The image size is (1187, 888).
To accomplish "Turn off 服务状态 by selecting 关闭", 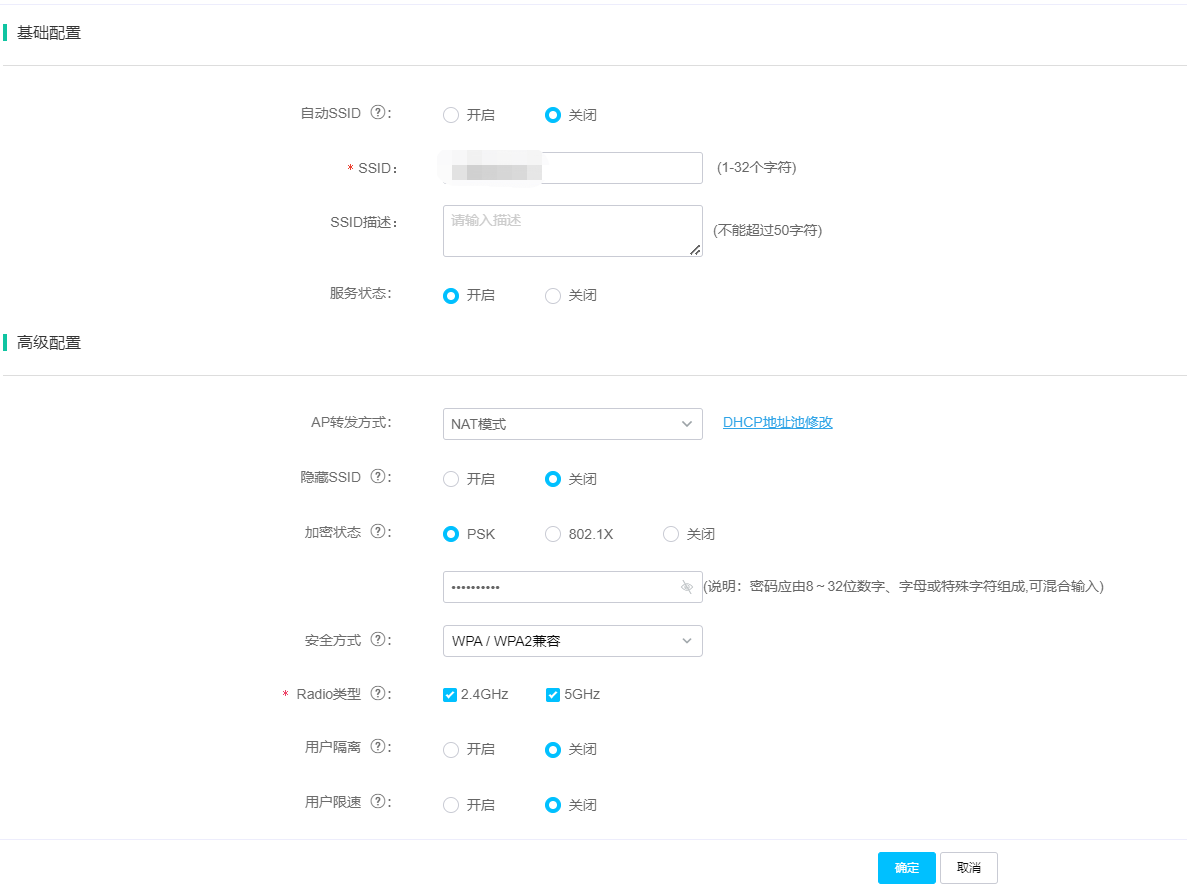I will pos(553,296).
